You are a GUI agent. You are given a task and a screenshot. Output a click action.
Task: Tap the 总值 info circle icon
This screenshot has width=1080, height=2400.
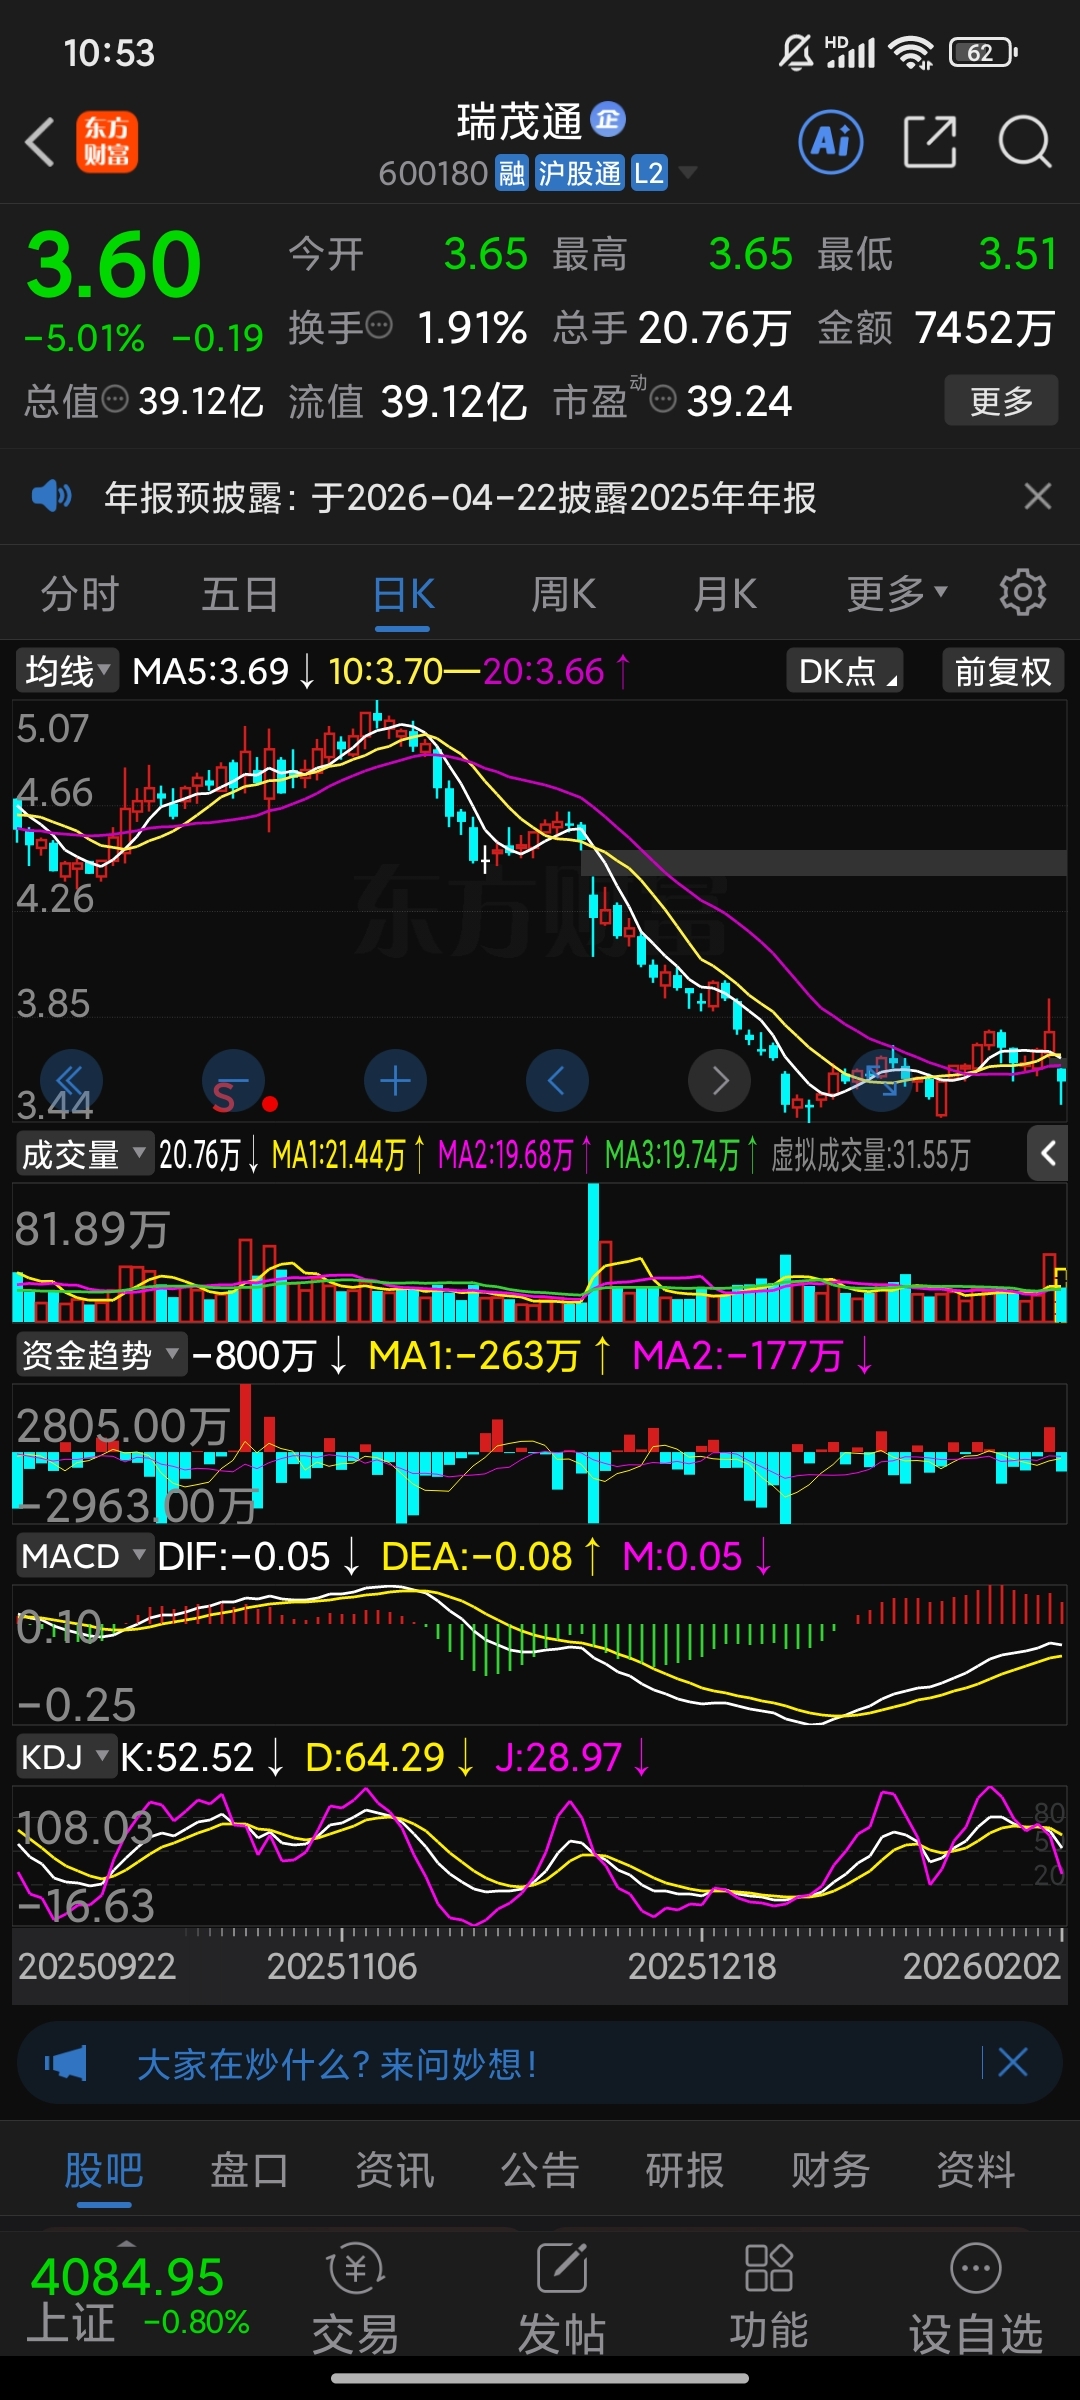(116, 400)
